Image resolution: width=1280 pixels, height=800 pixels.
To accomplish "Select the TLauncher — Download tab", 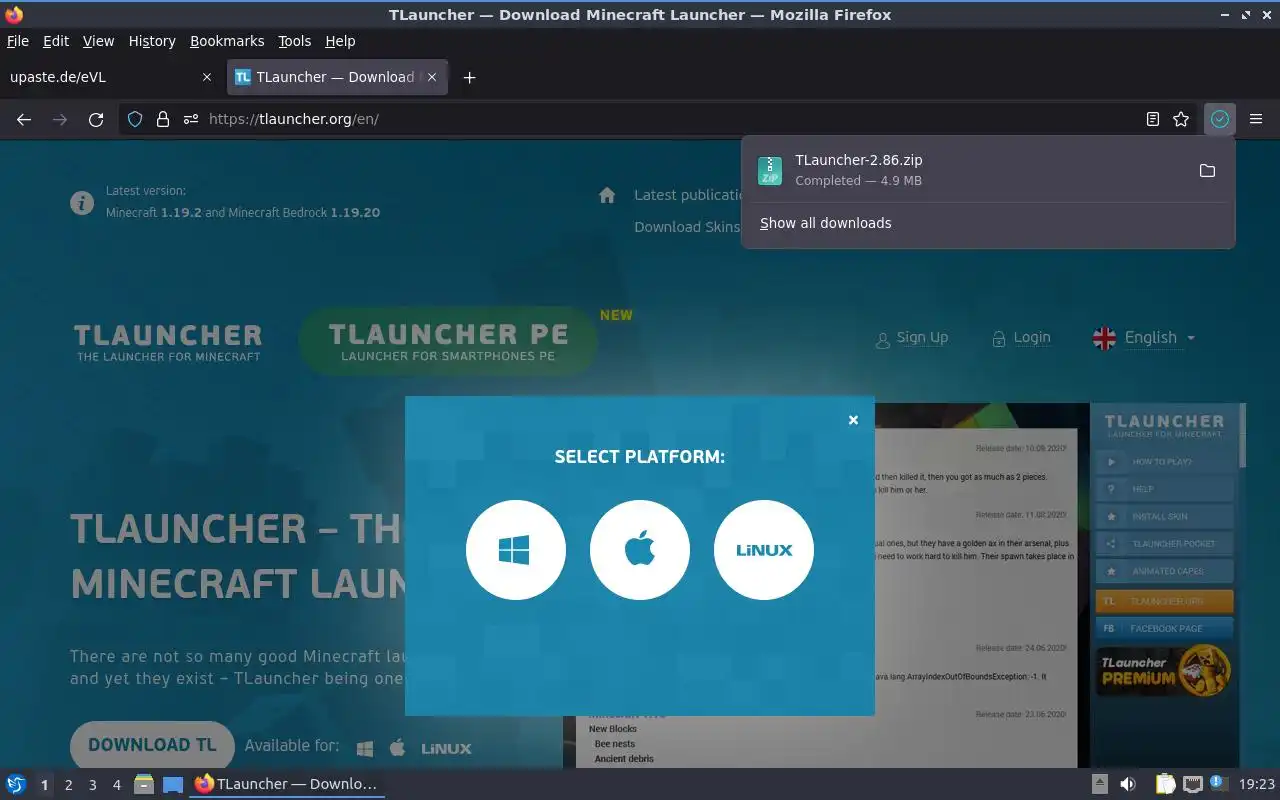I will 338,77.
